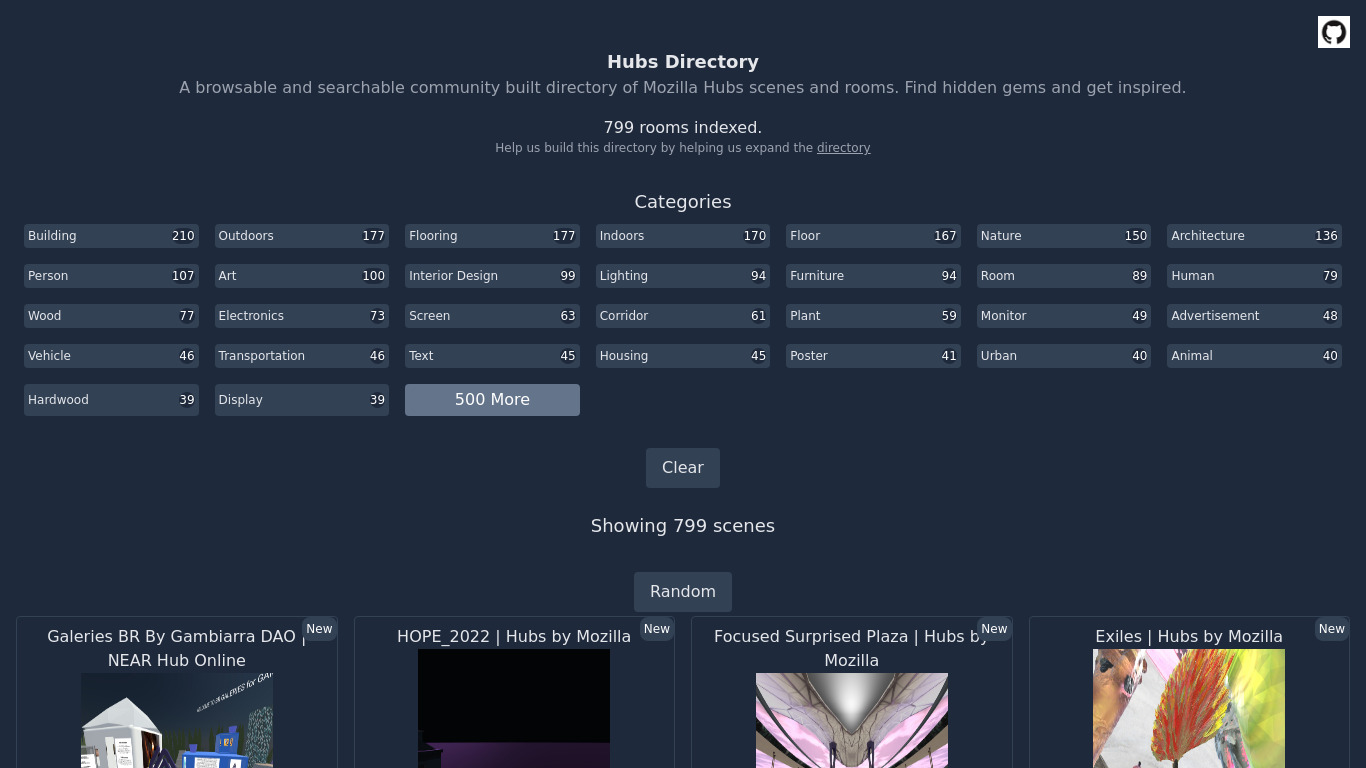The image size is (1366, 768).
Task: Filter by Monitor category
Action: [x=1064, y=316]
